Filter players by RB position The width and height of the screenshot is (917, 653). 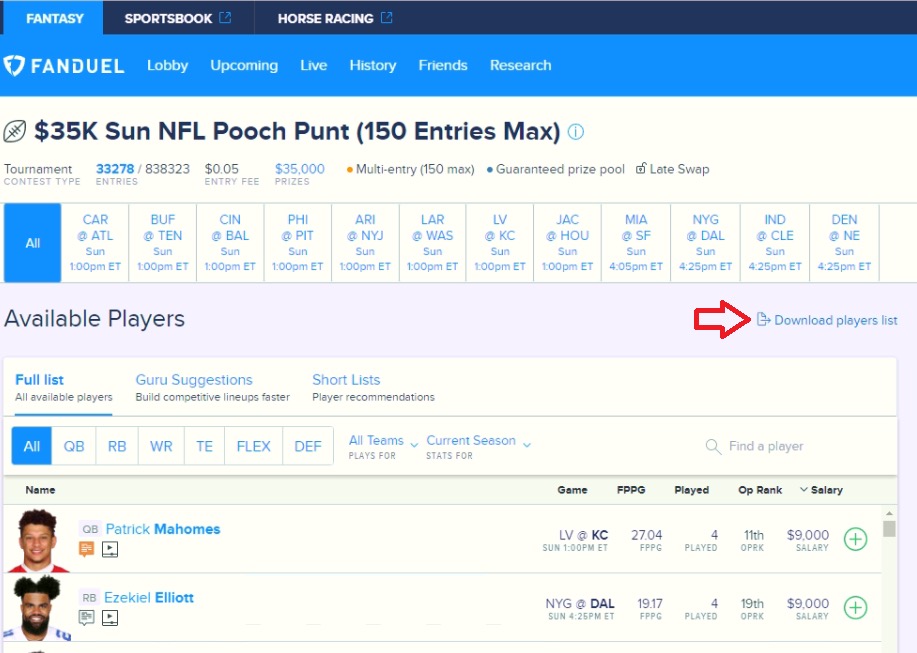click(117, 446)
